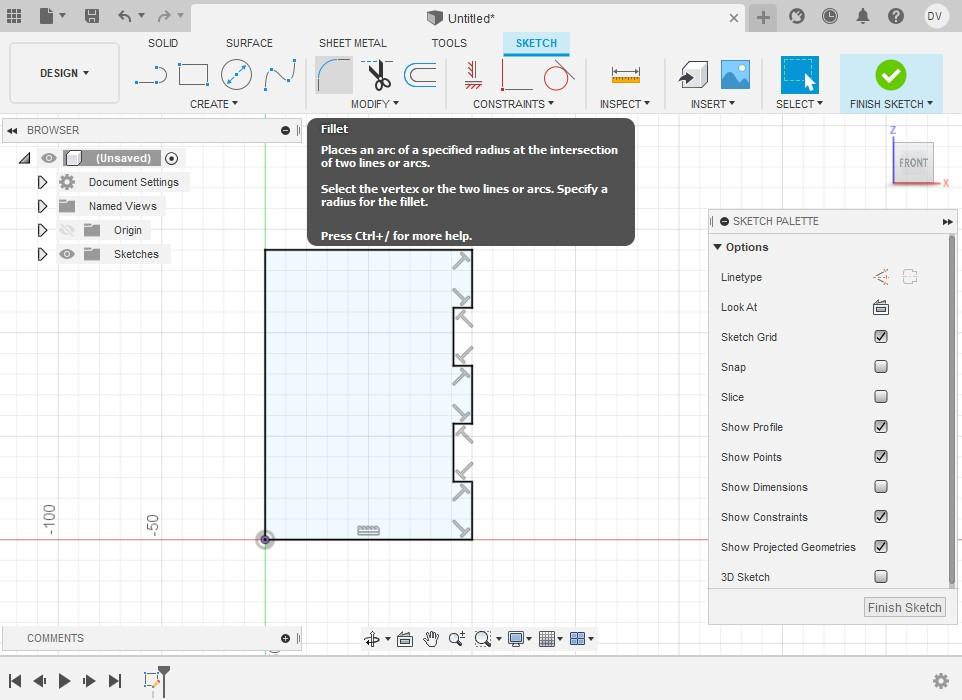Expand the Named Views node
The image size is (962, 700).
pos(42,206)
